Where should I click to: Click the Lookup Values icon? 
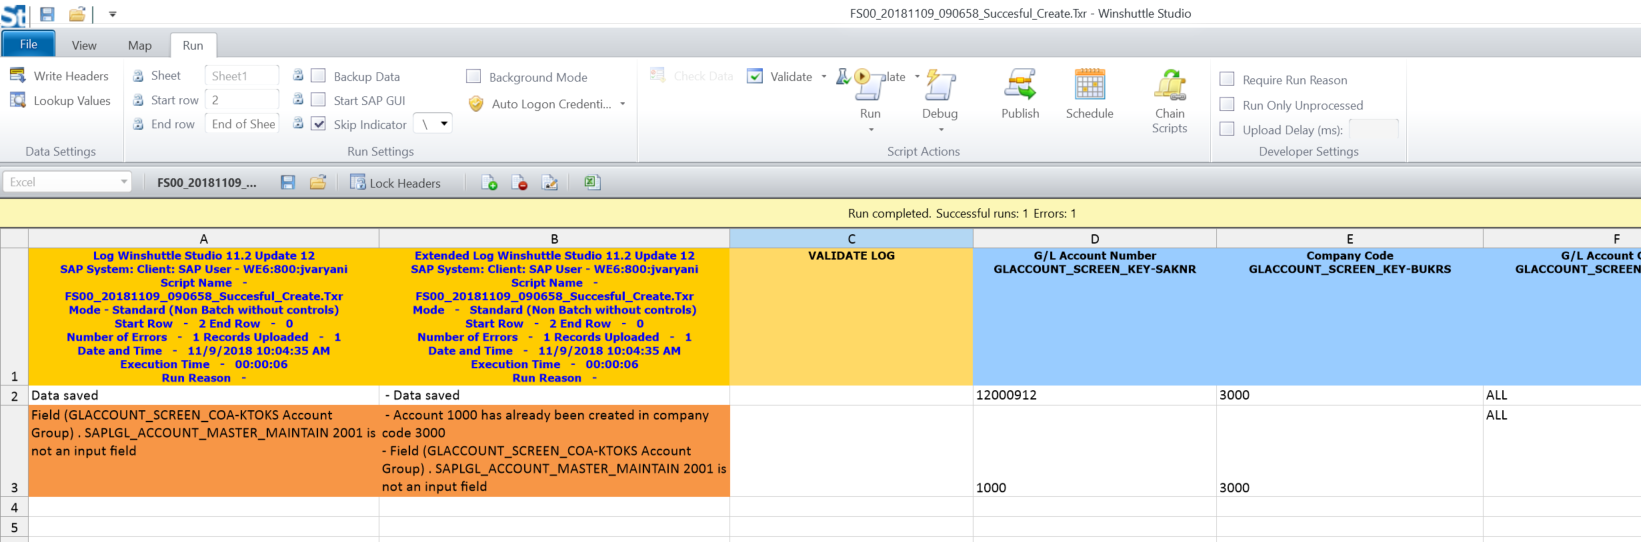click(x=18, y=100)
